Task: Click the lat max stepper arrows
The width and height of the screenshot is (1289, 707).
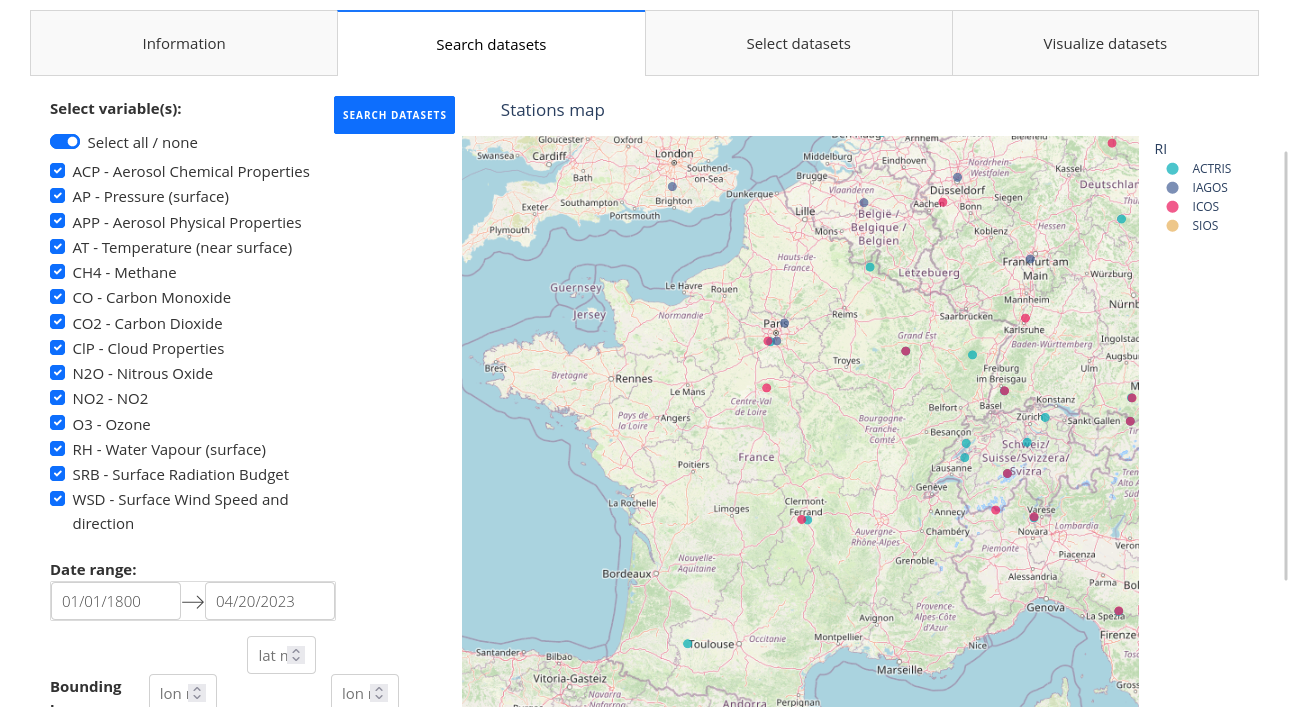Action: click(296, 655)
